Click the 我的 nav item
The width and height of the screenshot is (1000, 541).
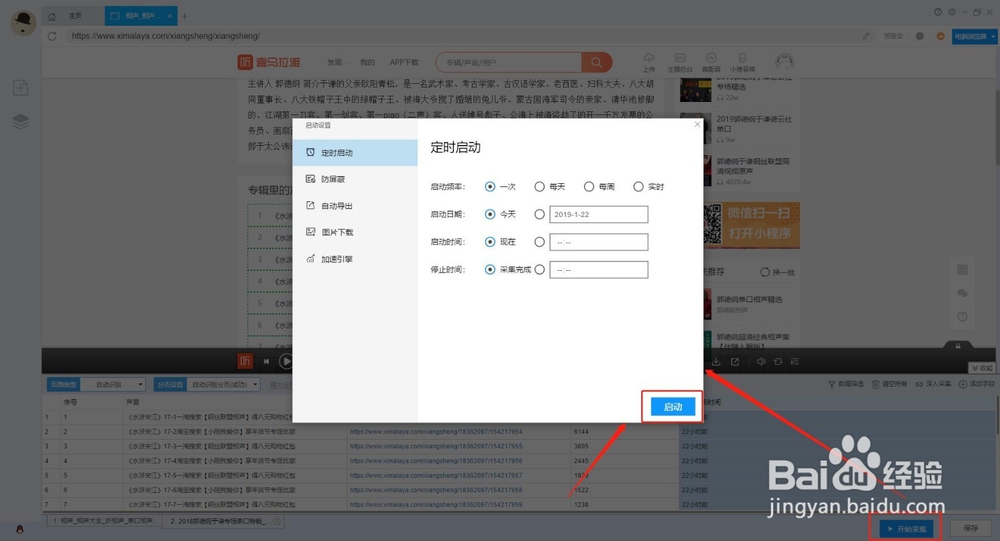click(x=367, y=63)
